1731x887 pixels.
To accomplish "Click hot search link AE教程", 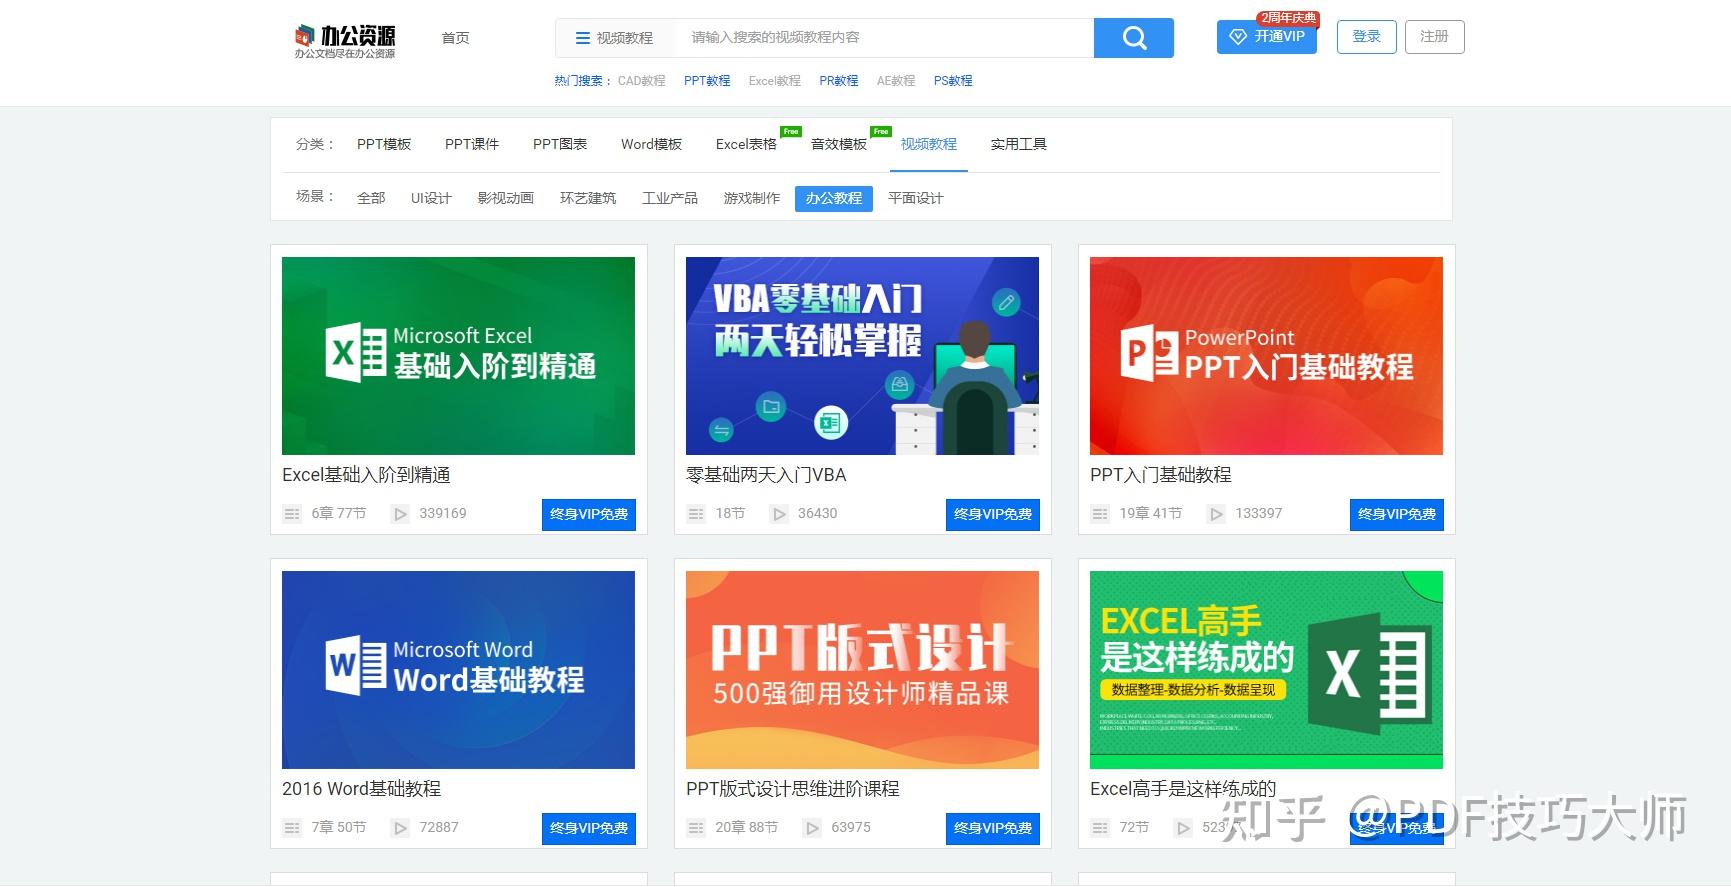I will click(x=896, y=81).
